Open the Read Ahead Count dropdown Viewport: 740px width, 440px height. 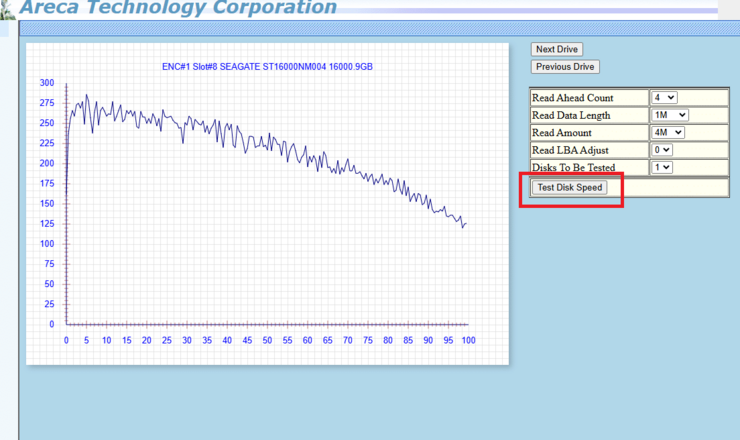pos(664,98)
